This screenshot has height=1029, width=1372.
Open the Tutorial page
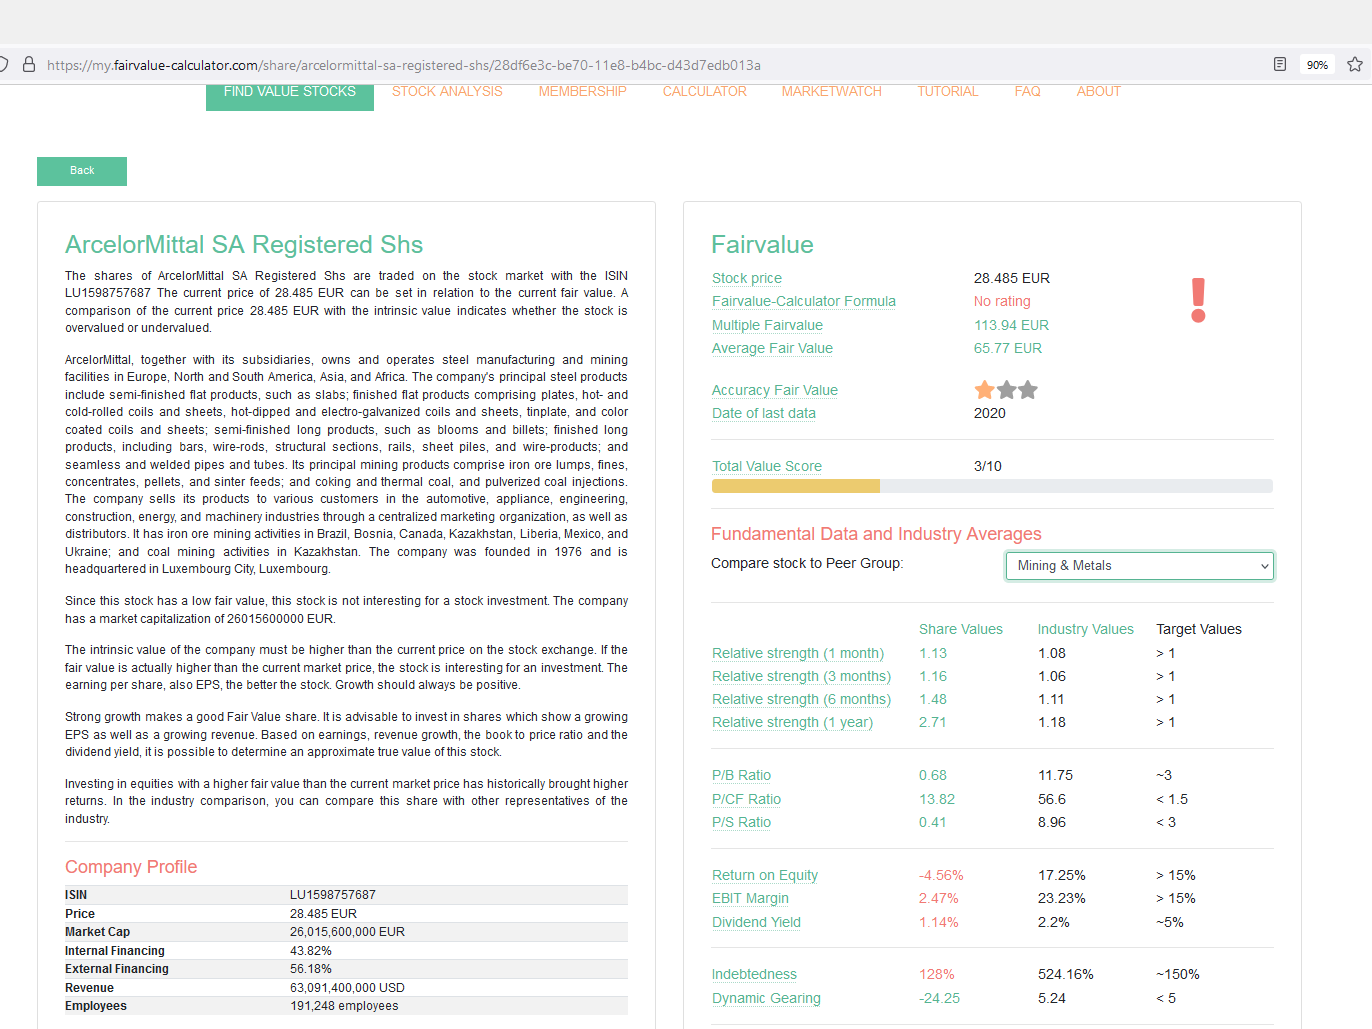click(948, 92)
